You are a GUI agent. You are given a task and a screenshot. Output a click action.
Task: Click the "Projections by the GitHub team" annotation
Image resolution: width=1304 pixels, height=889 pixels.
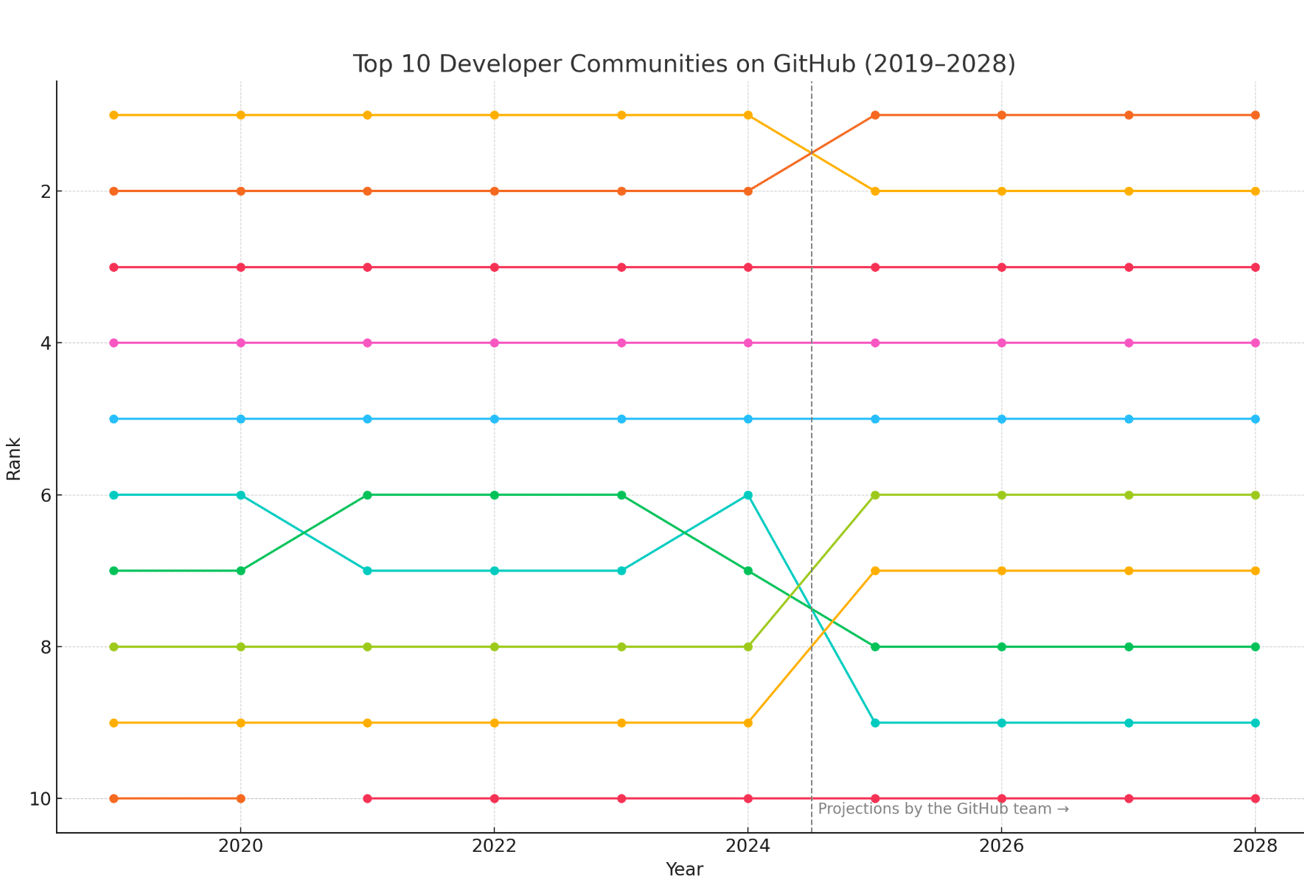pyautogui.click(x=943, y=809)
